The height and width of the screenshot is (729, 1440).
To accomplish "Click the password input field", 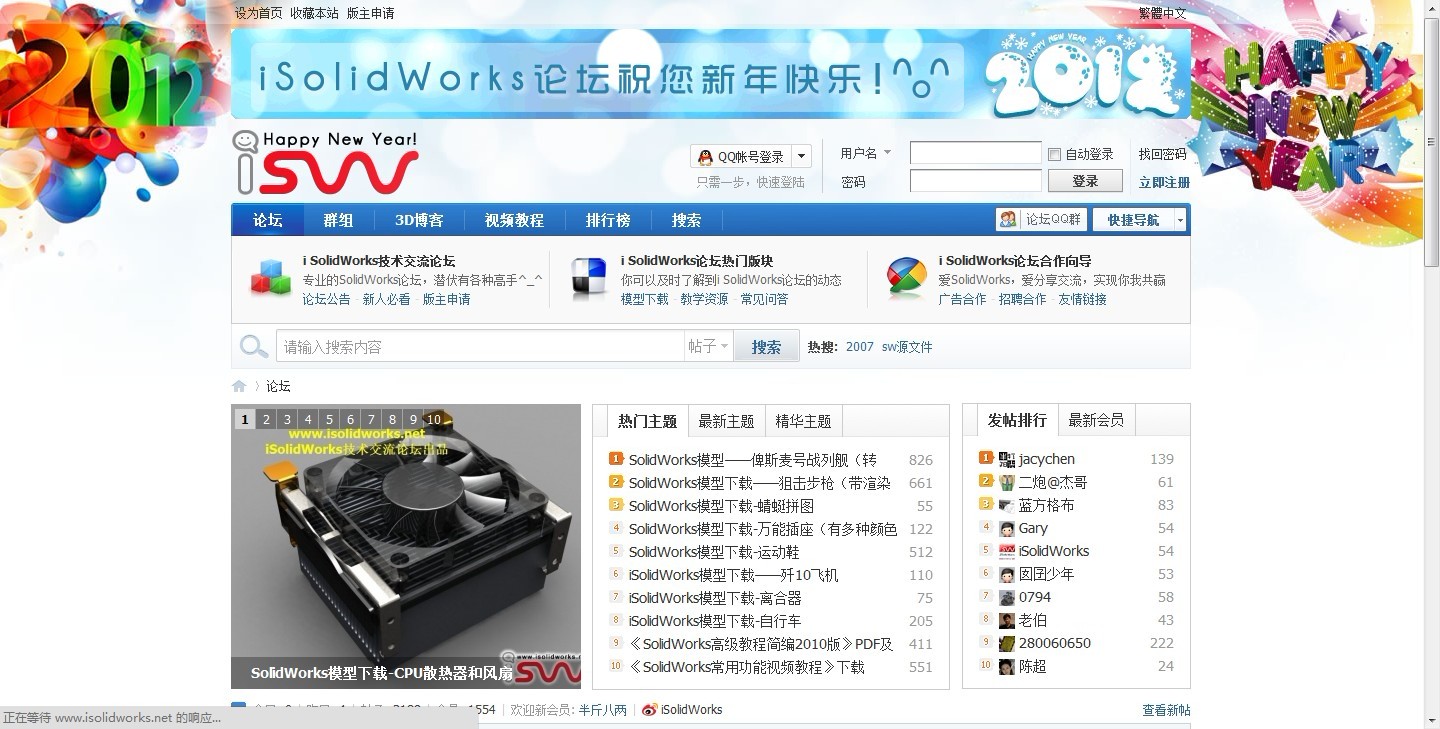I will point(976,181).
